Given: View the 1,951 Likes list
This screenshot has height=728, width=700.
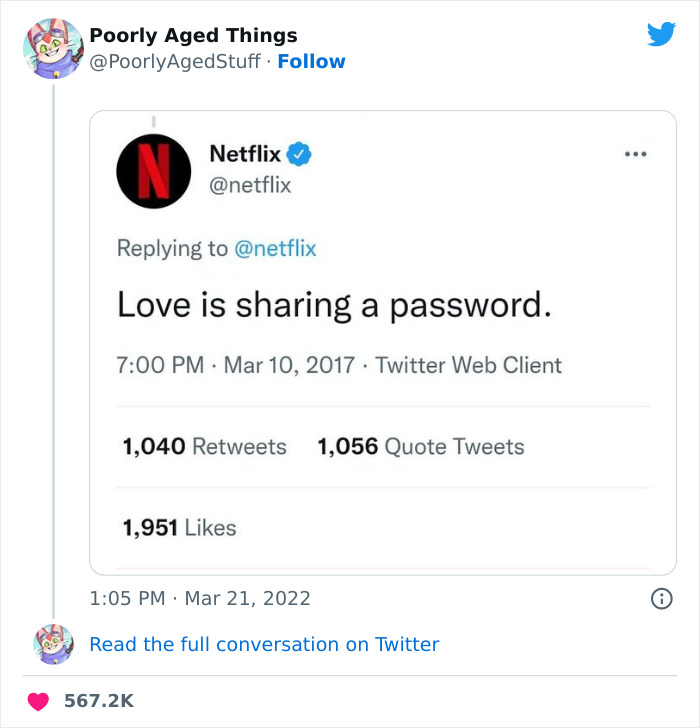Looking at the screenshot, I should click(x=180, y=528).
